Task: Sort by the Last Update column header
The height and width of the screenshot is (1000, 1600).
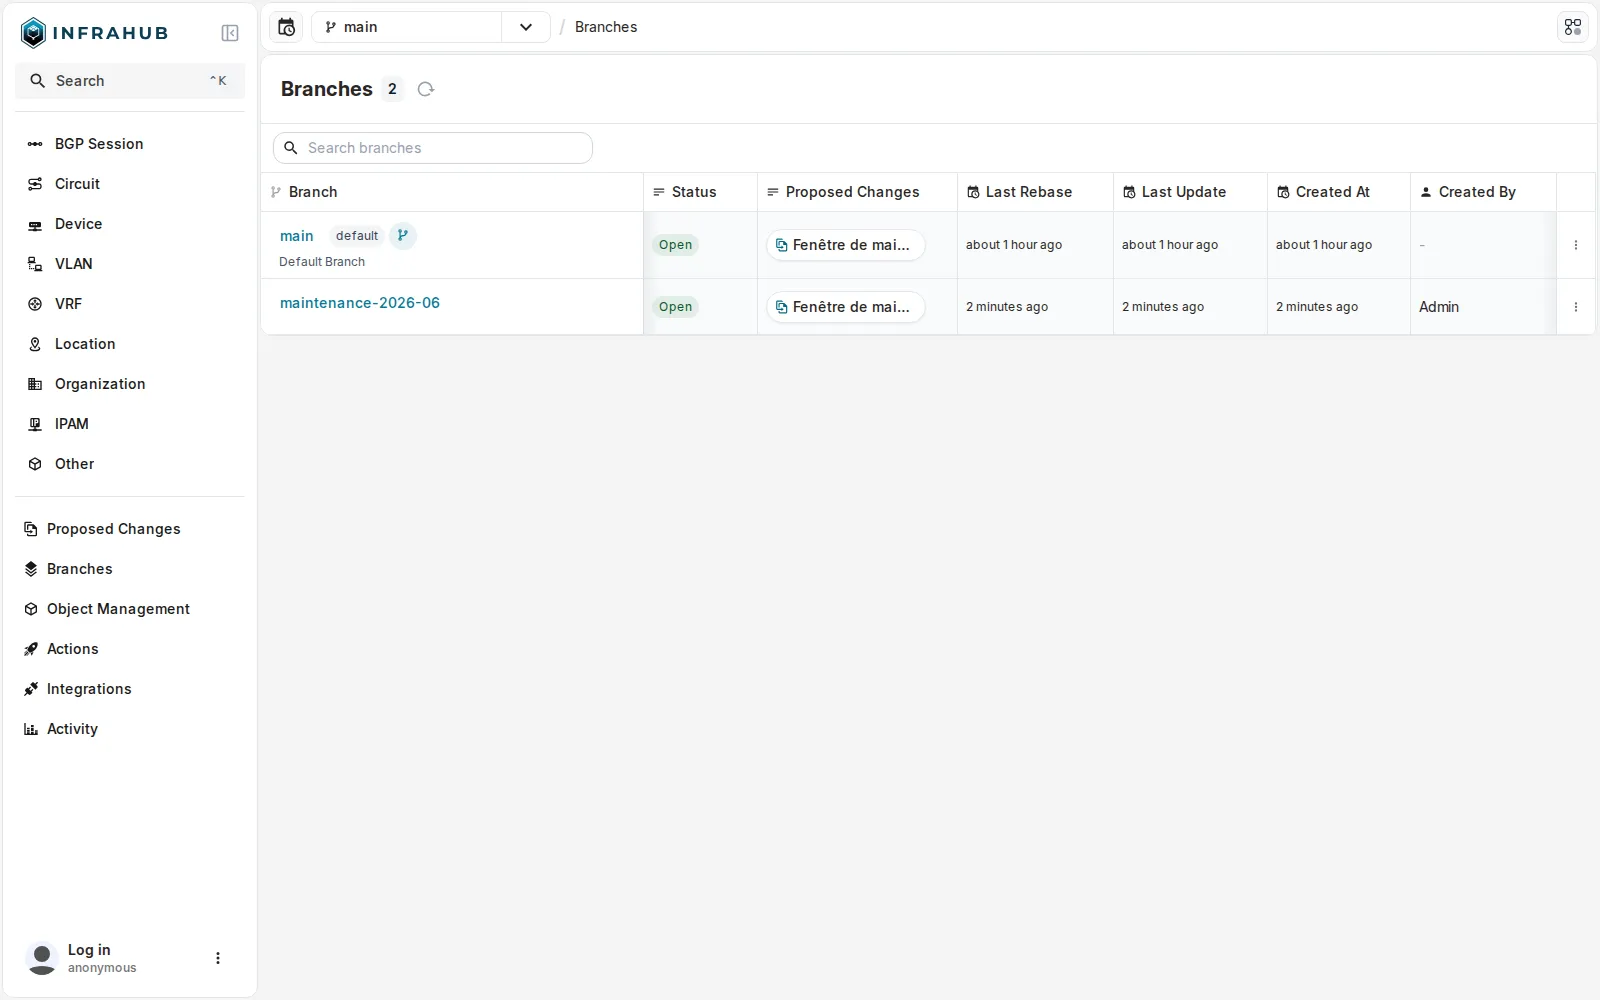Action: pos(1184,192)
